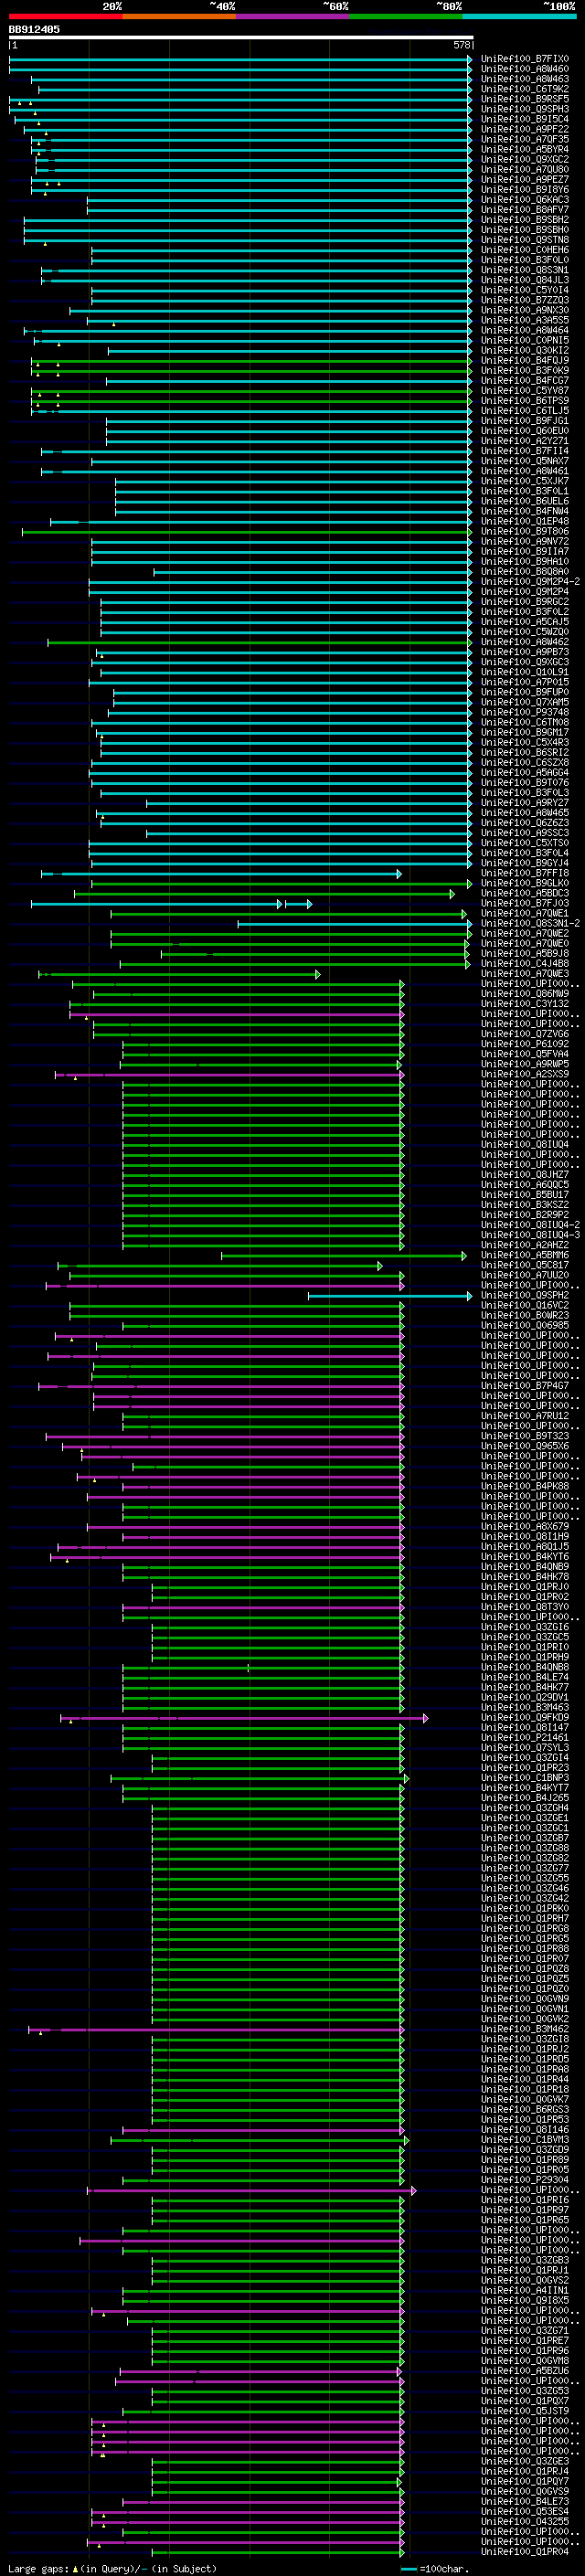
Task: Click the red ~20% identity legend segment
Action: 65,16
